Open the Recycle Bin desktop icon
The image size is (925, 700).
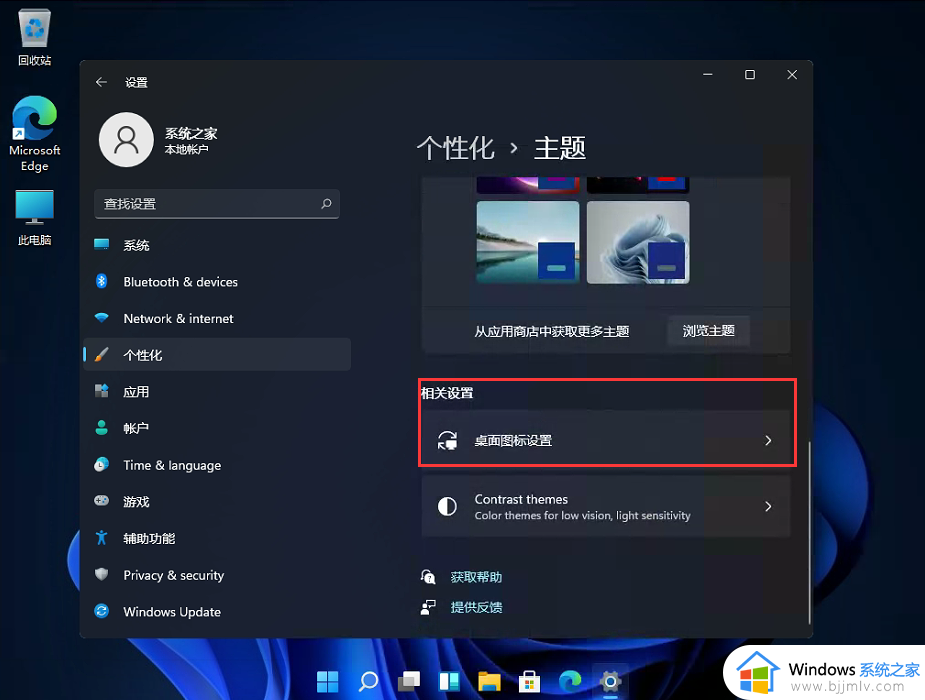tap(34, 38)
